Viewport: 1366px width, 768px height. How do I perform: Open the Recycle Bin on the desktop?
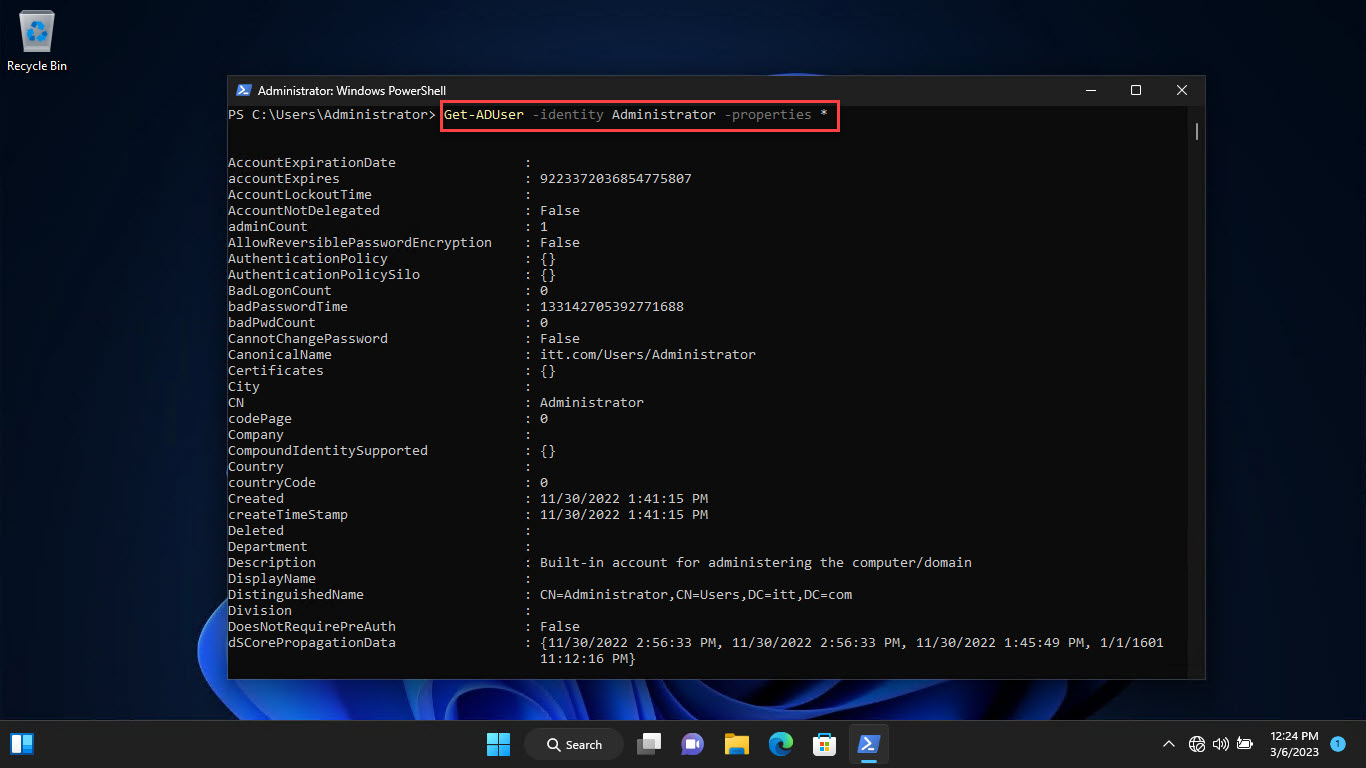[x=36, y=30]
